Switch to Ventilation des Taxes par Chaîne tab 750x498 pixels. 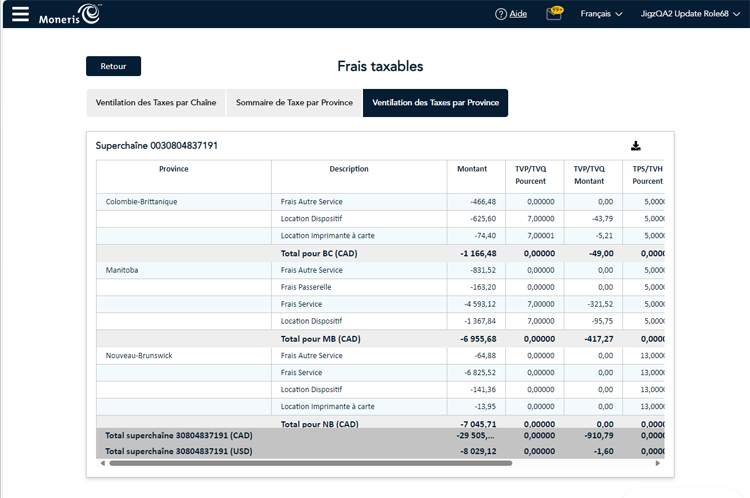click(x=155, y=103)
